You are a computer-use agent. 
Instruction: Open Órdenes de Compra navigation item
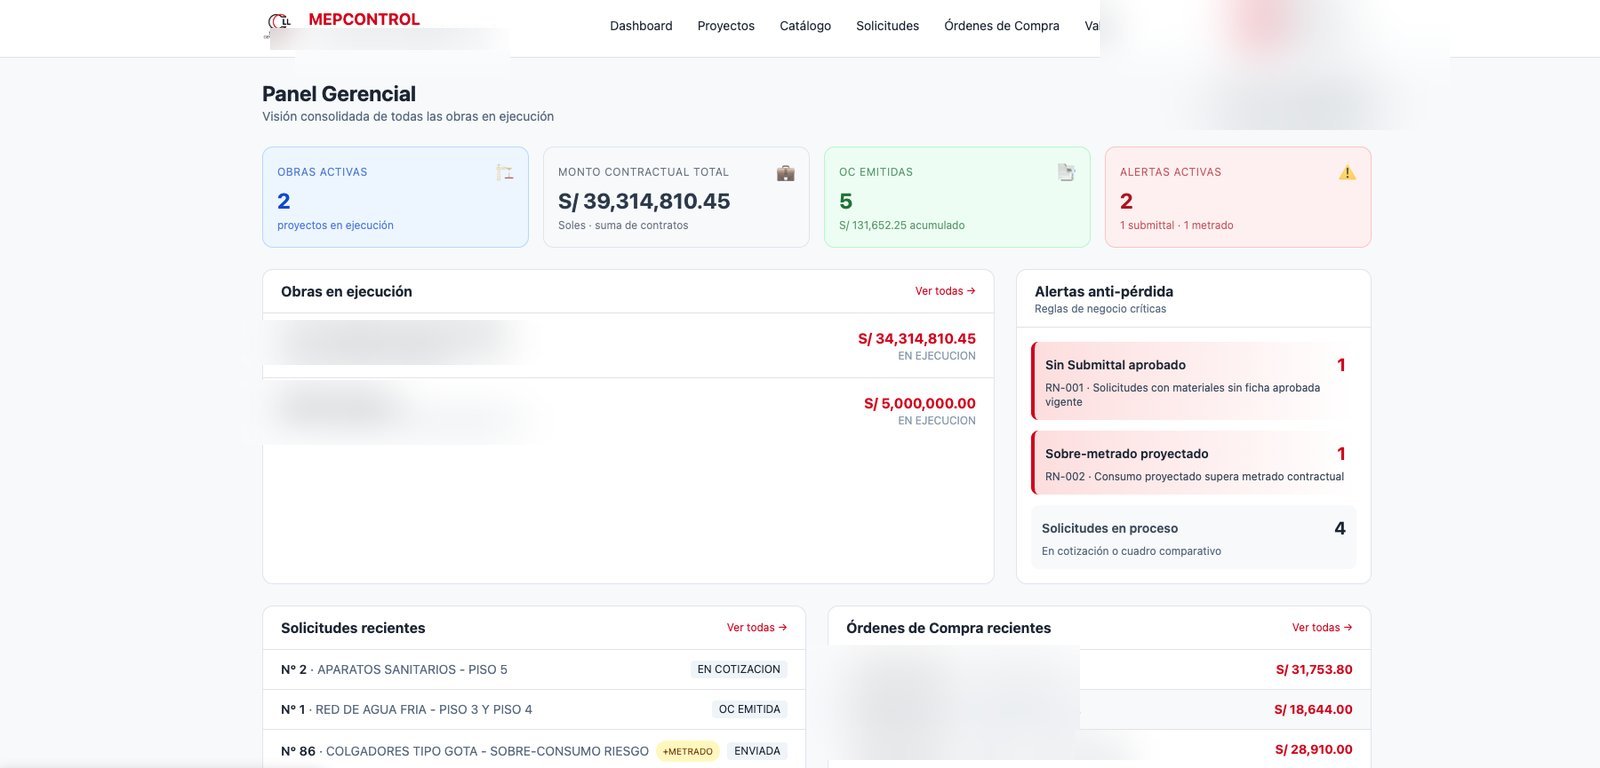[1002, 26]
